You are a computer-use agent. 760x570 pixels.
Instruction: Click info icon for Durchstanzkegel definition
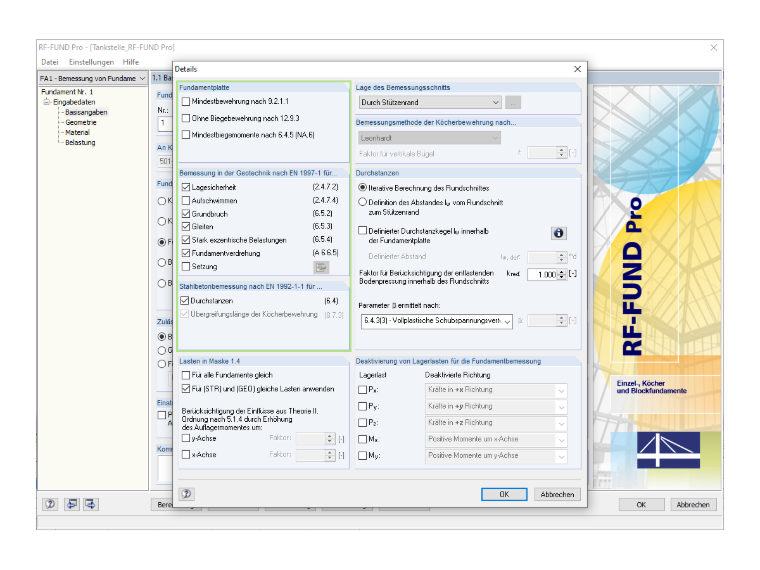pos(558,233)
